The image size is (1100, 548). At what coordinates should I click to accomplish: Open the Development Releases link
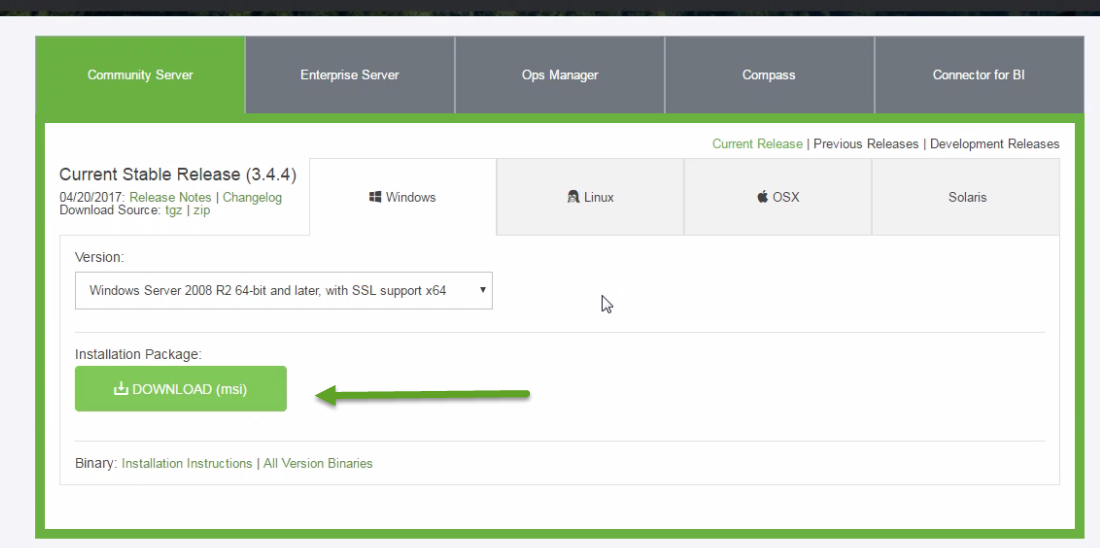point(994,144)
